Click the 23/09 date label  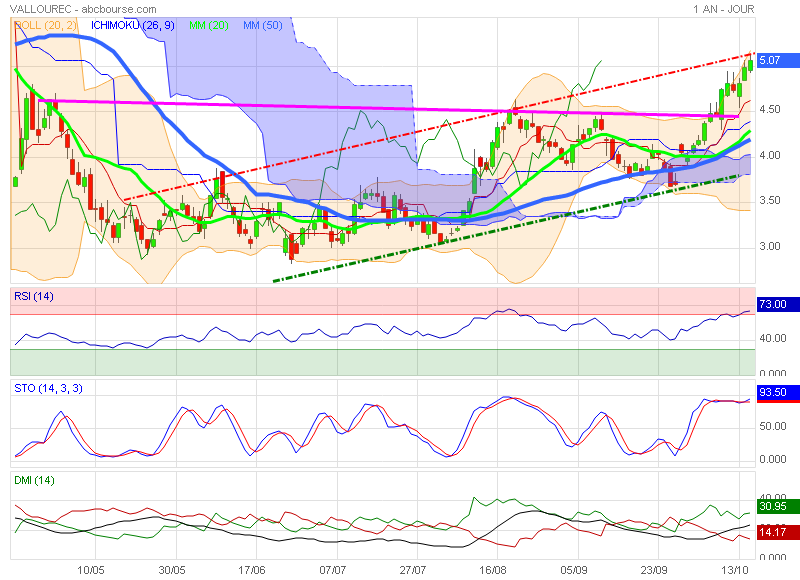(654, 570)
